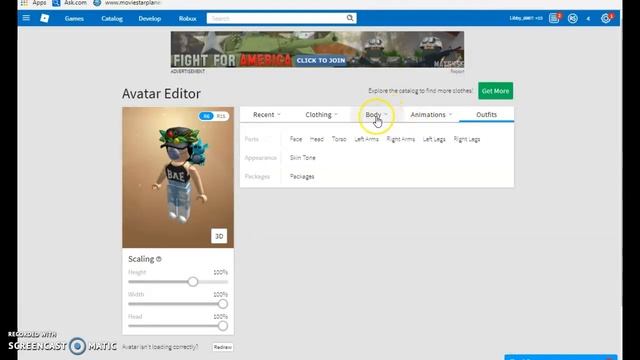
Task: Open Games in the top navigation
Action: (74, 18)
